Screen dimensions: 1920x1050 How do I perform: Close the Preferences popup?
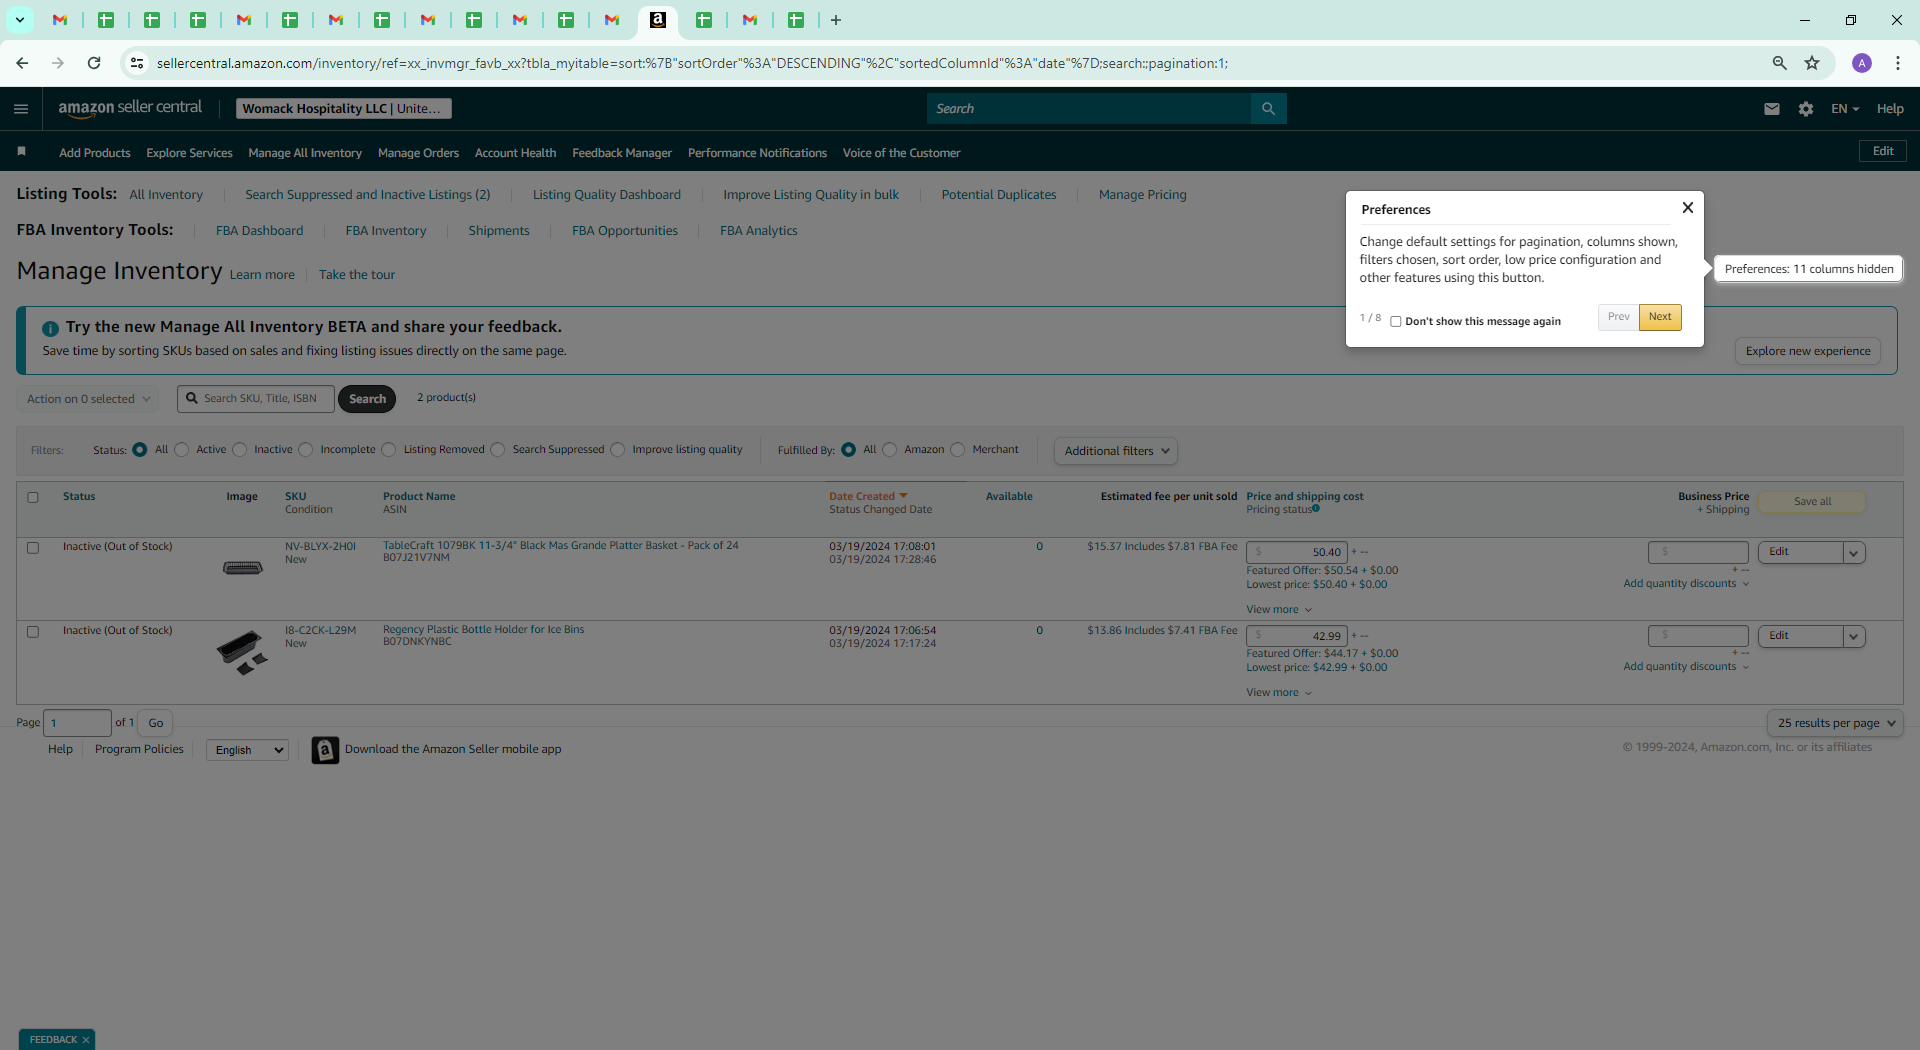pyautogui.click(x=1688, y=208)
